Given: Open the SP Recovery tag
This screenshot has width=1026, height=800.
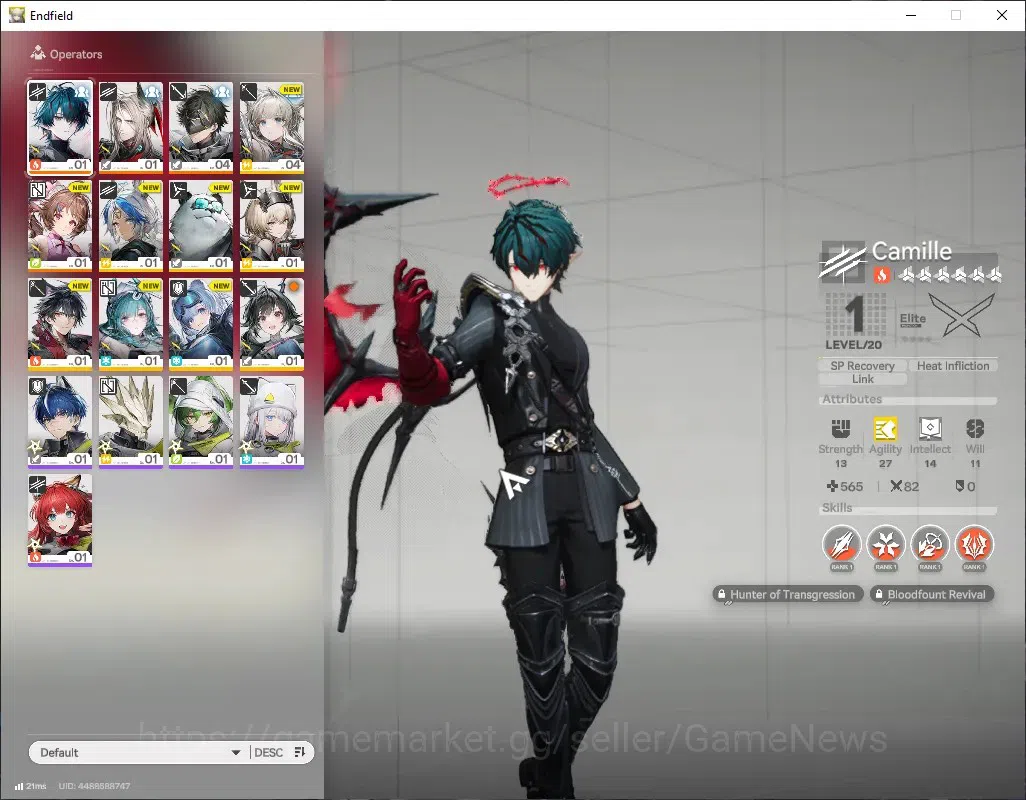Looking at the screenshot, I should tap(862, 366).
